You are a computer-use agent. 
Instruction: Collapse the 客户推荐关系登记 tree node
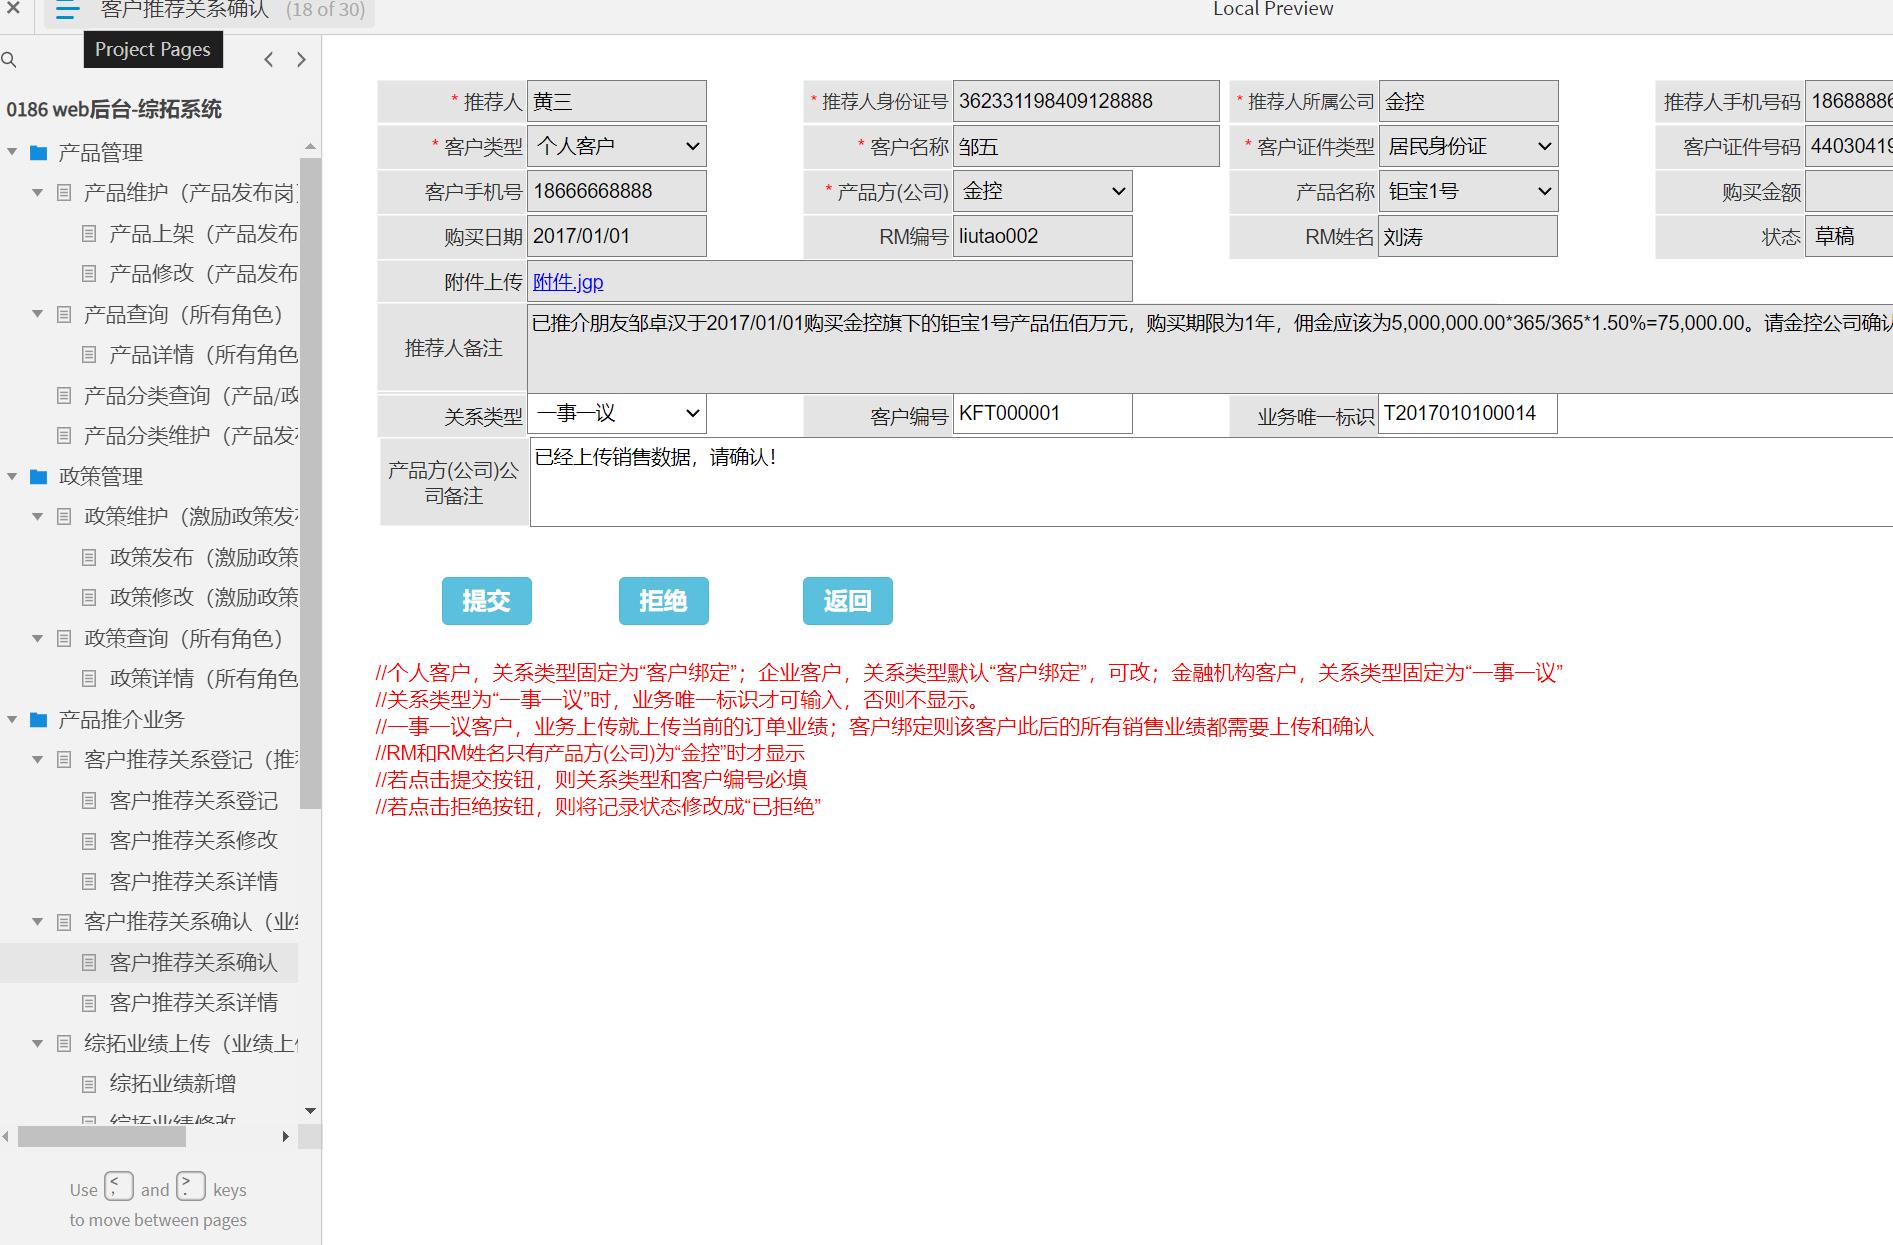point(37,760)
